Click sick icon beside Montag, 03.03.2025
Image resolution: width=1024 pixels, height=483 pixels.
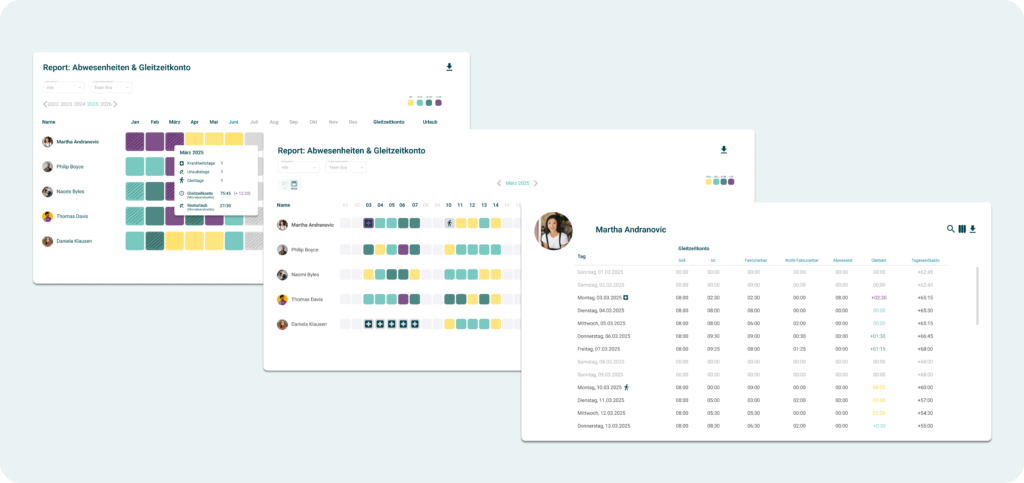626,297
